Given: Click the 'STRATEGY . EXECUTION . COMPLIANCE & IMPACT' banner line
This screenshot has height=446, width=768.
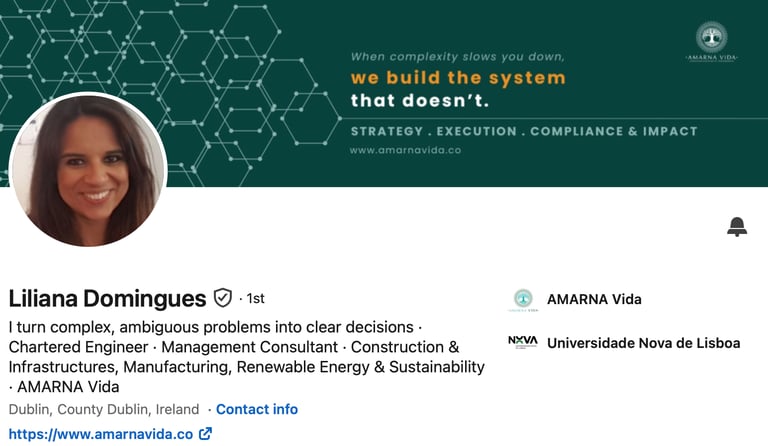Looking at the screenshot, I should pyautogui.click(x=524, y=131).
